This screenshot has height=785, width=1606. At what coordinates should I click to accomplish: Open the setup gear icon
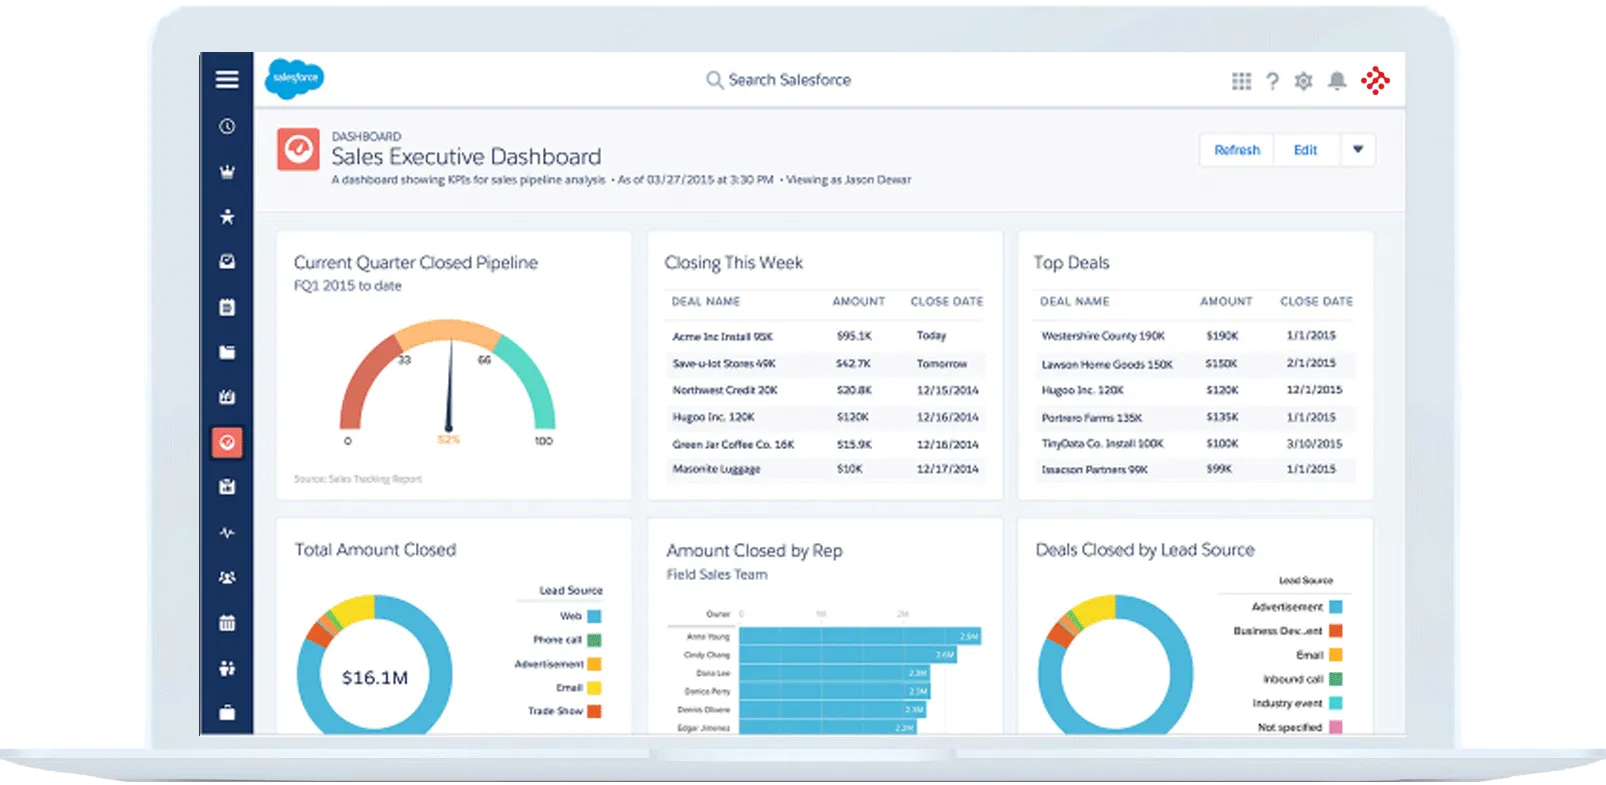pyautogui.click(x=1303, y=81)
